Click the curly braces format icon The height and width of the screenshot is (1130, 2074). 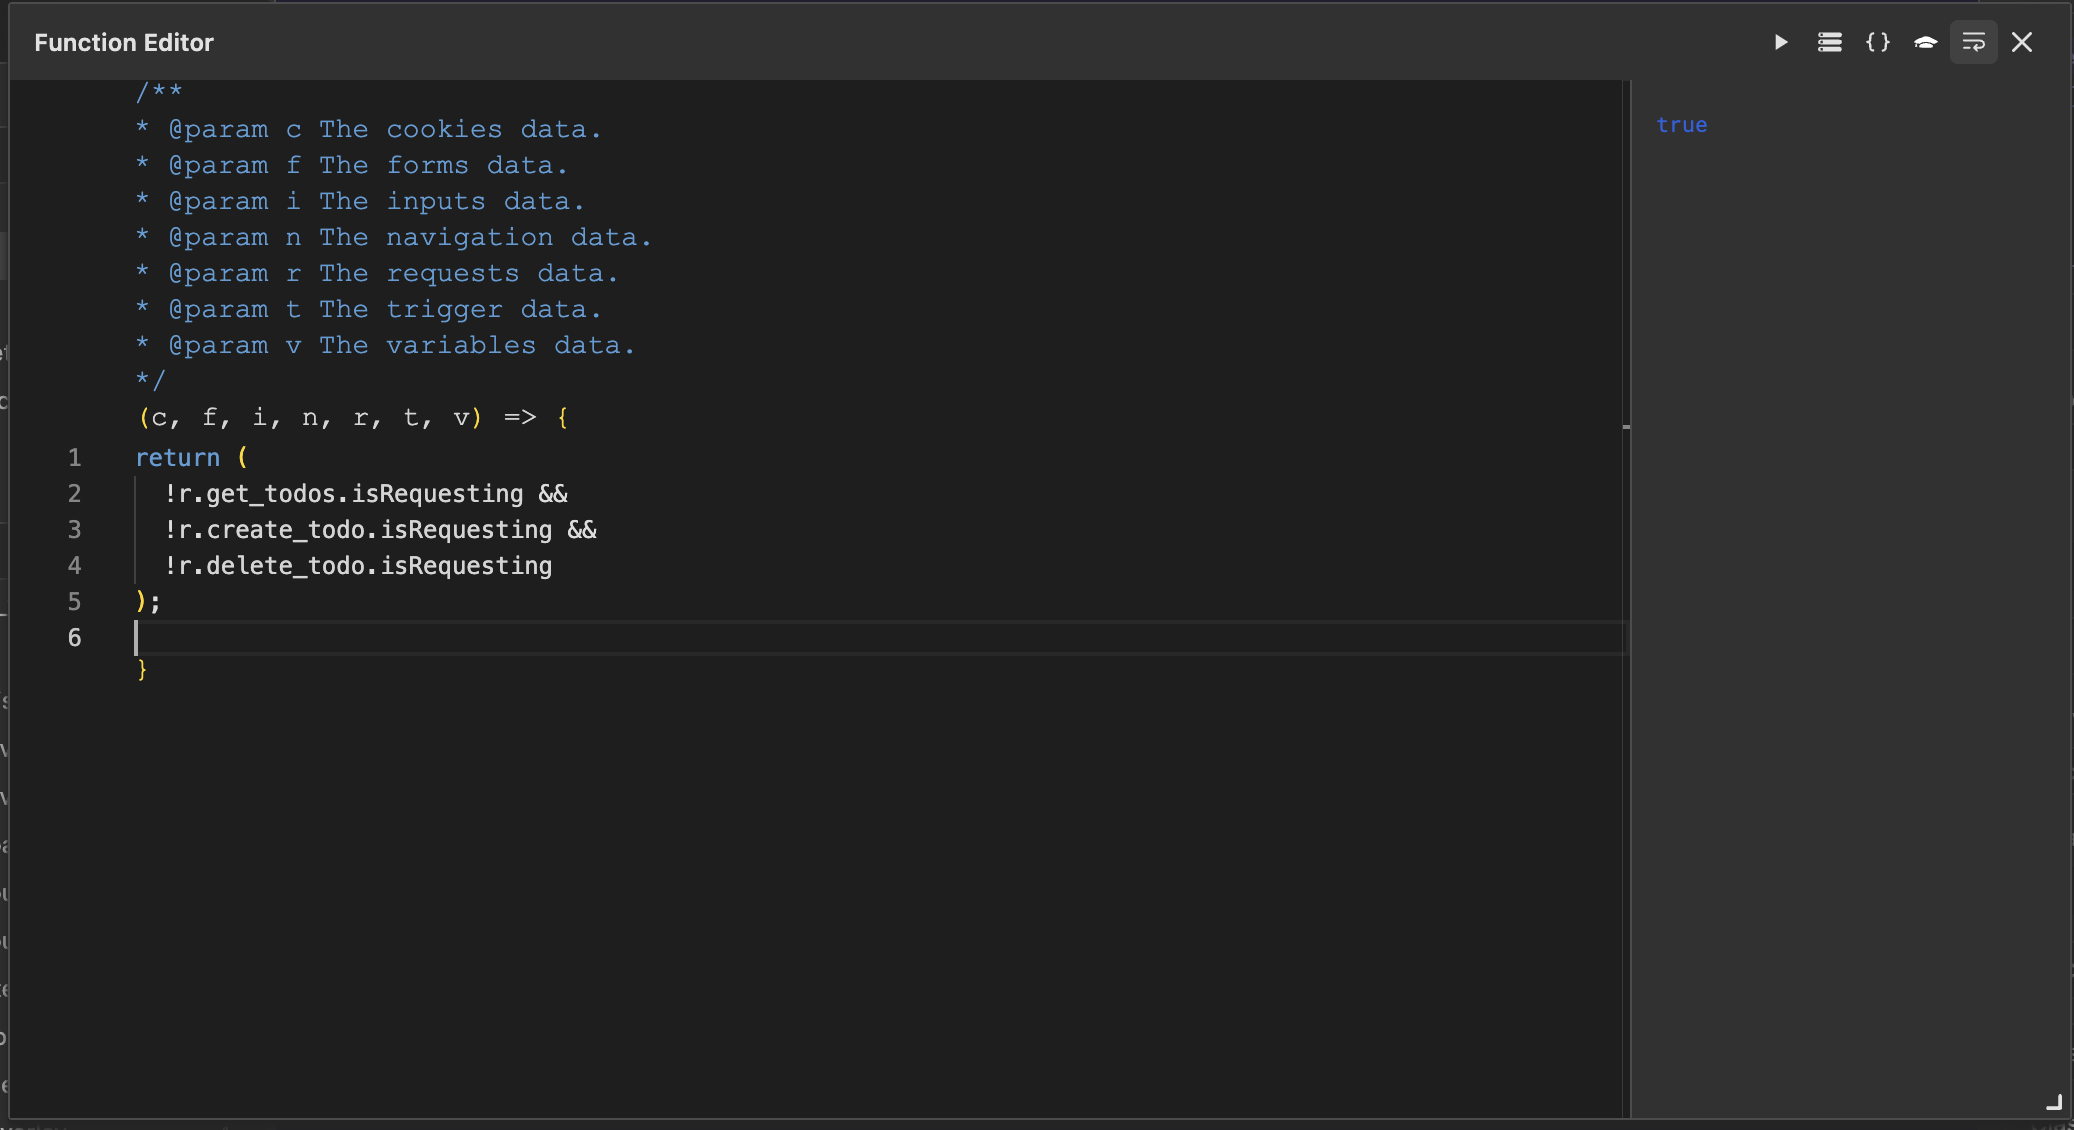1877,42
